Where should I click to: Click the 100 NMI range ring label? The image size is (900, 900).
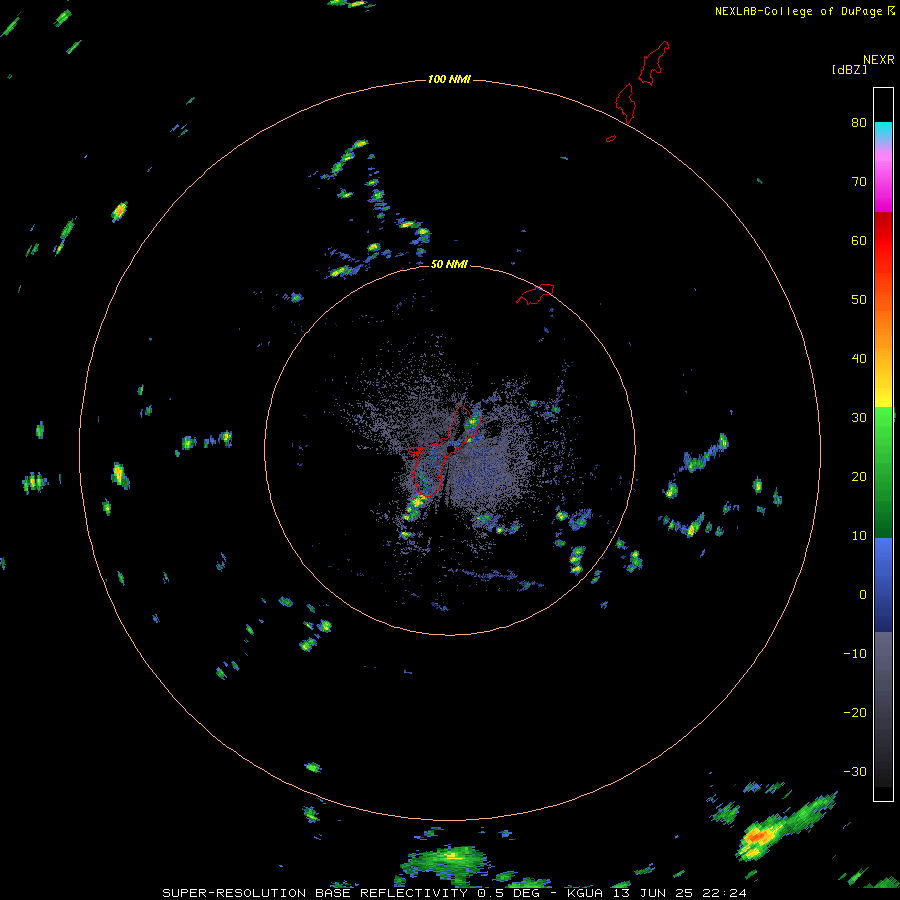(449, 79)
